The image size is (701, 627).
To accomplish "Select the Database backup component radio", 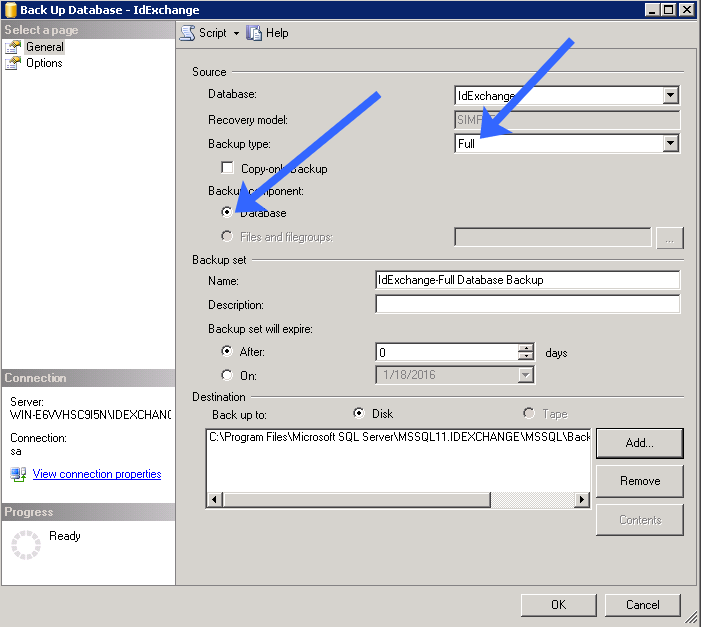I will 227,212.
